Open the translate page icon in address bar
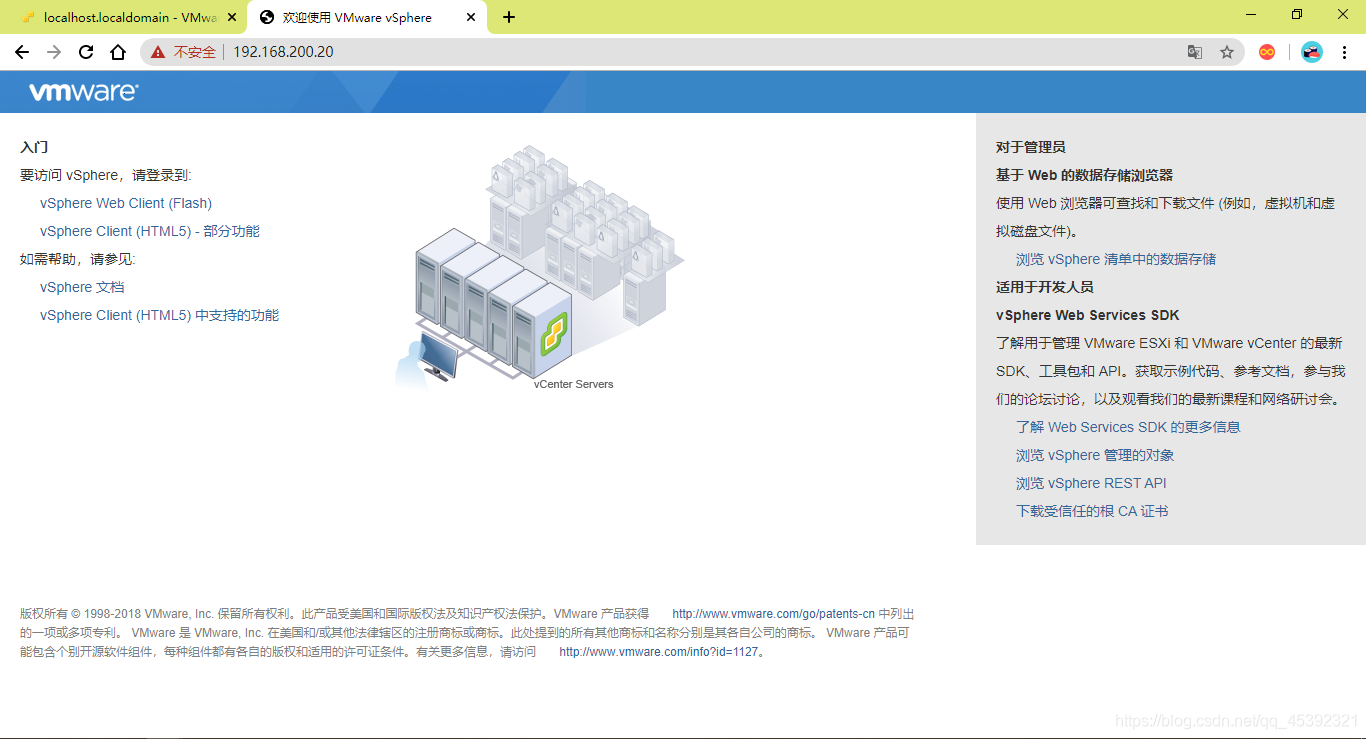Image resolution: width=1366 pixels, height=739 pixels. pos(1195,52)
